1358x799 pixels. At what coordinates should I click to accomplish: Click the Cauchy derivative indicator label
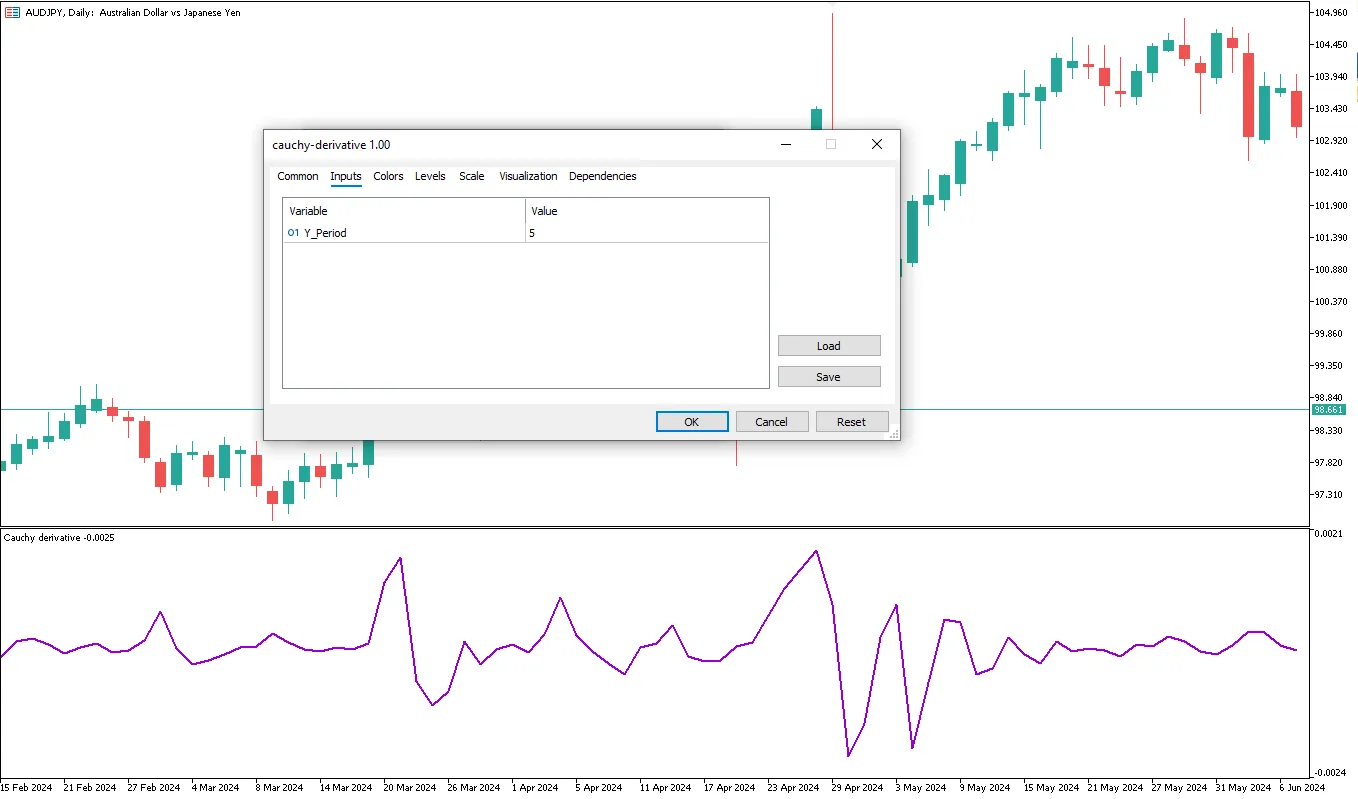pos(59,538)
